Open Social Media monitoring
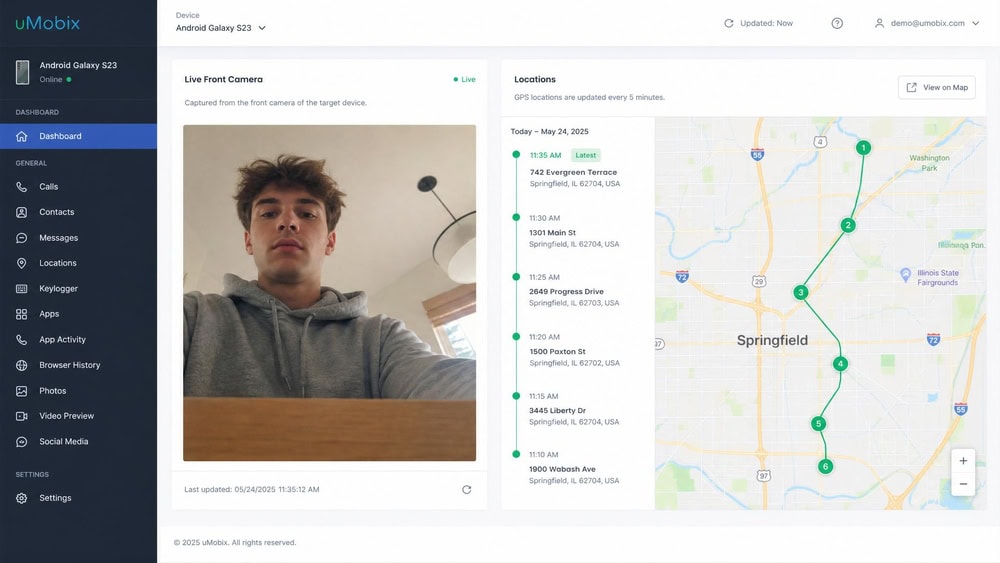The image size is (1000, 563). (78, 441)
